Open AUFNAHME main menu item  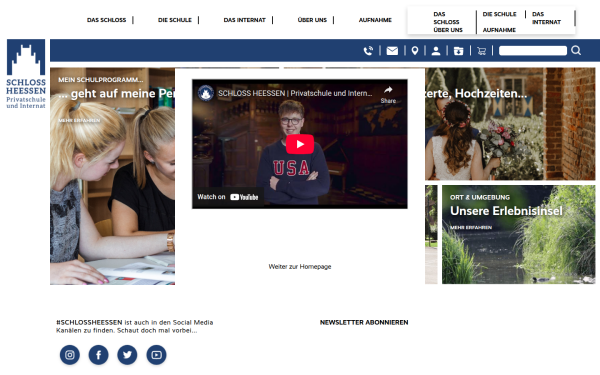tap(375, 20)
